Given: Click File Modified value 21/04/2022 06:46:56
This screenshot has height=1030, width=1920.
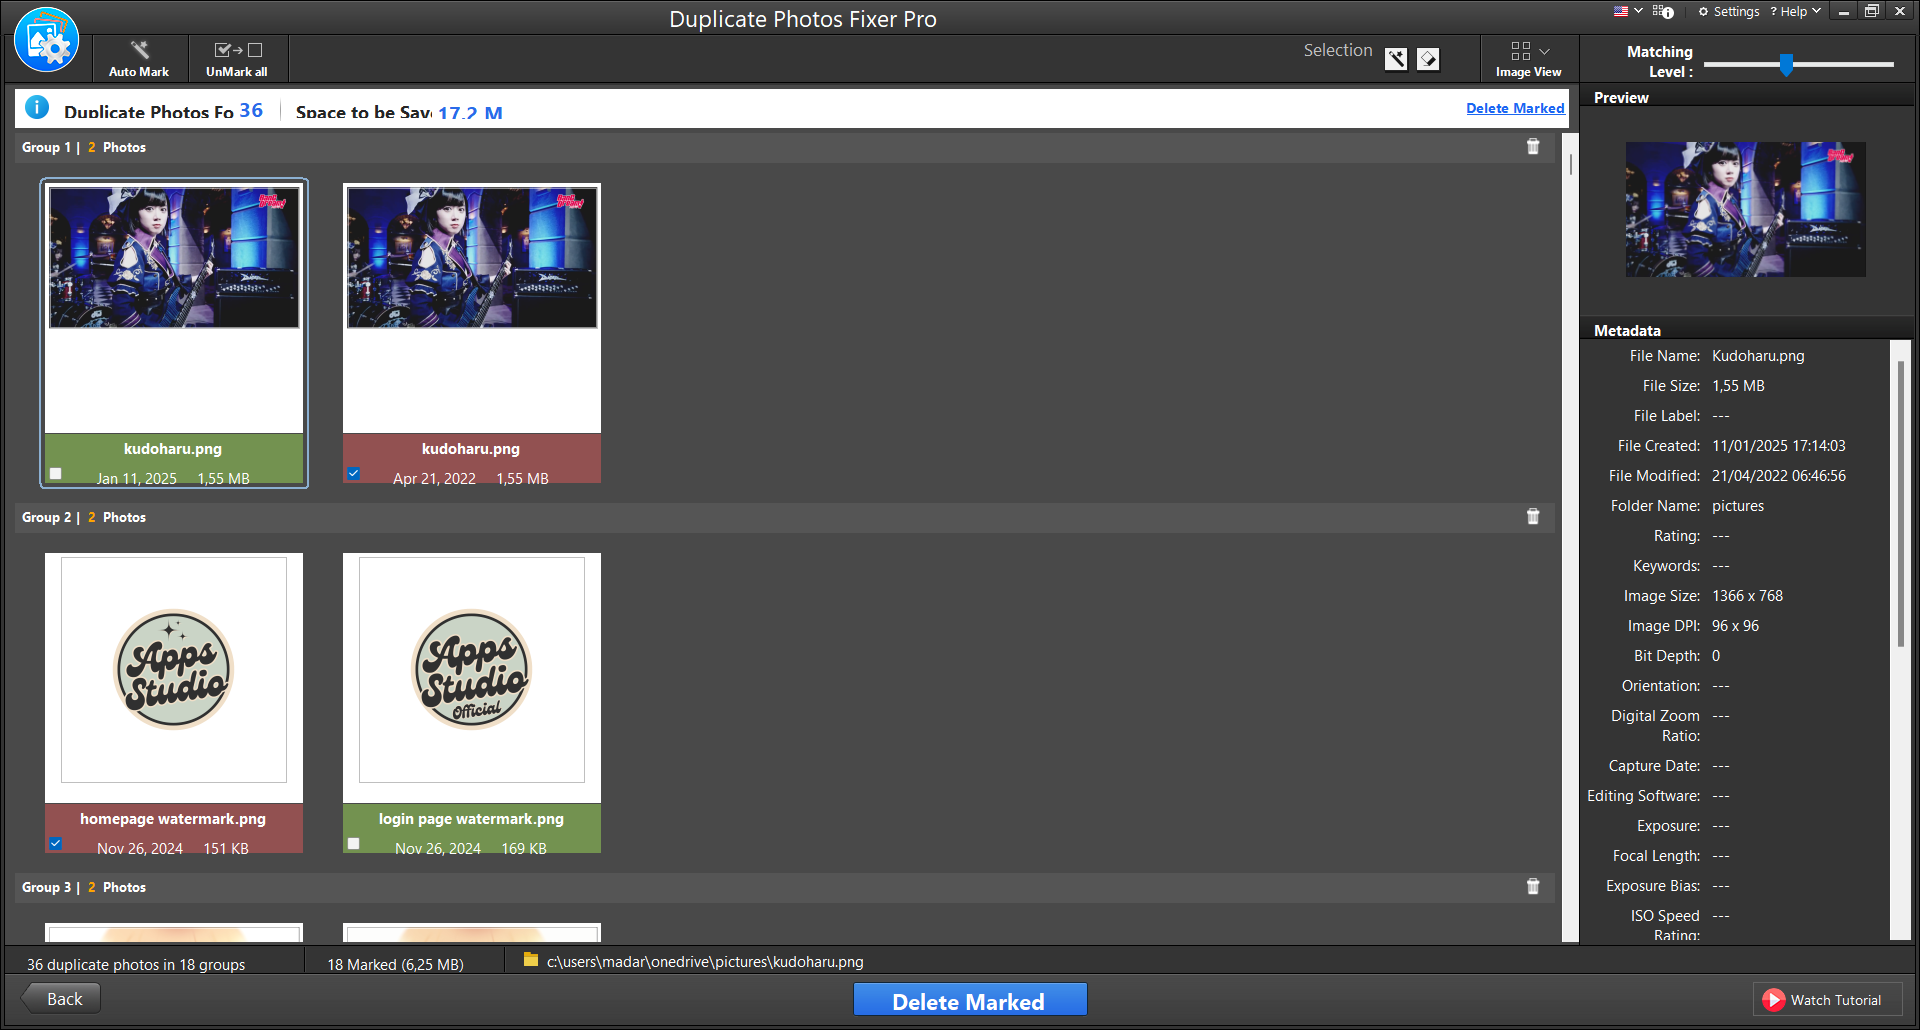Looking at the screenshot, I should click(1779, 476).
